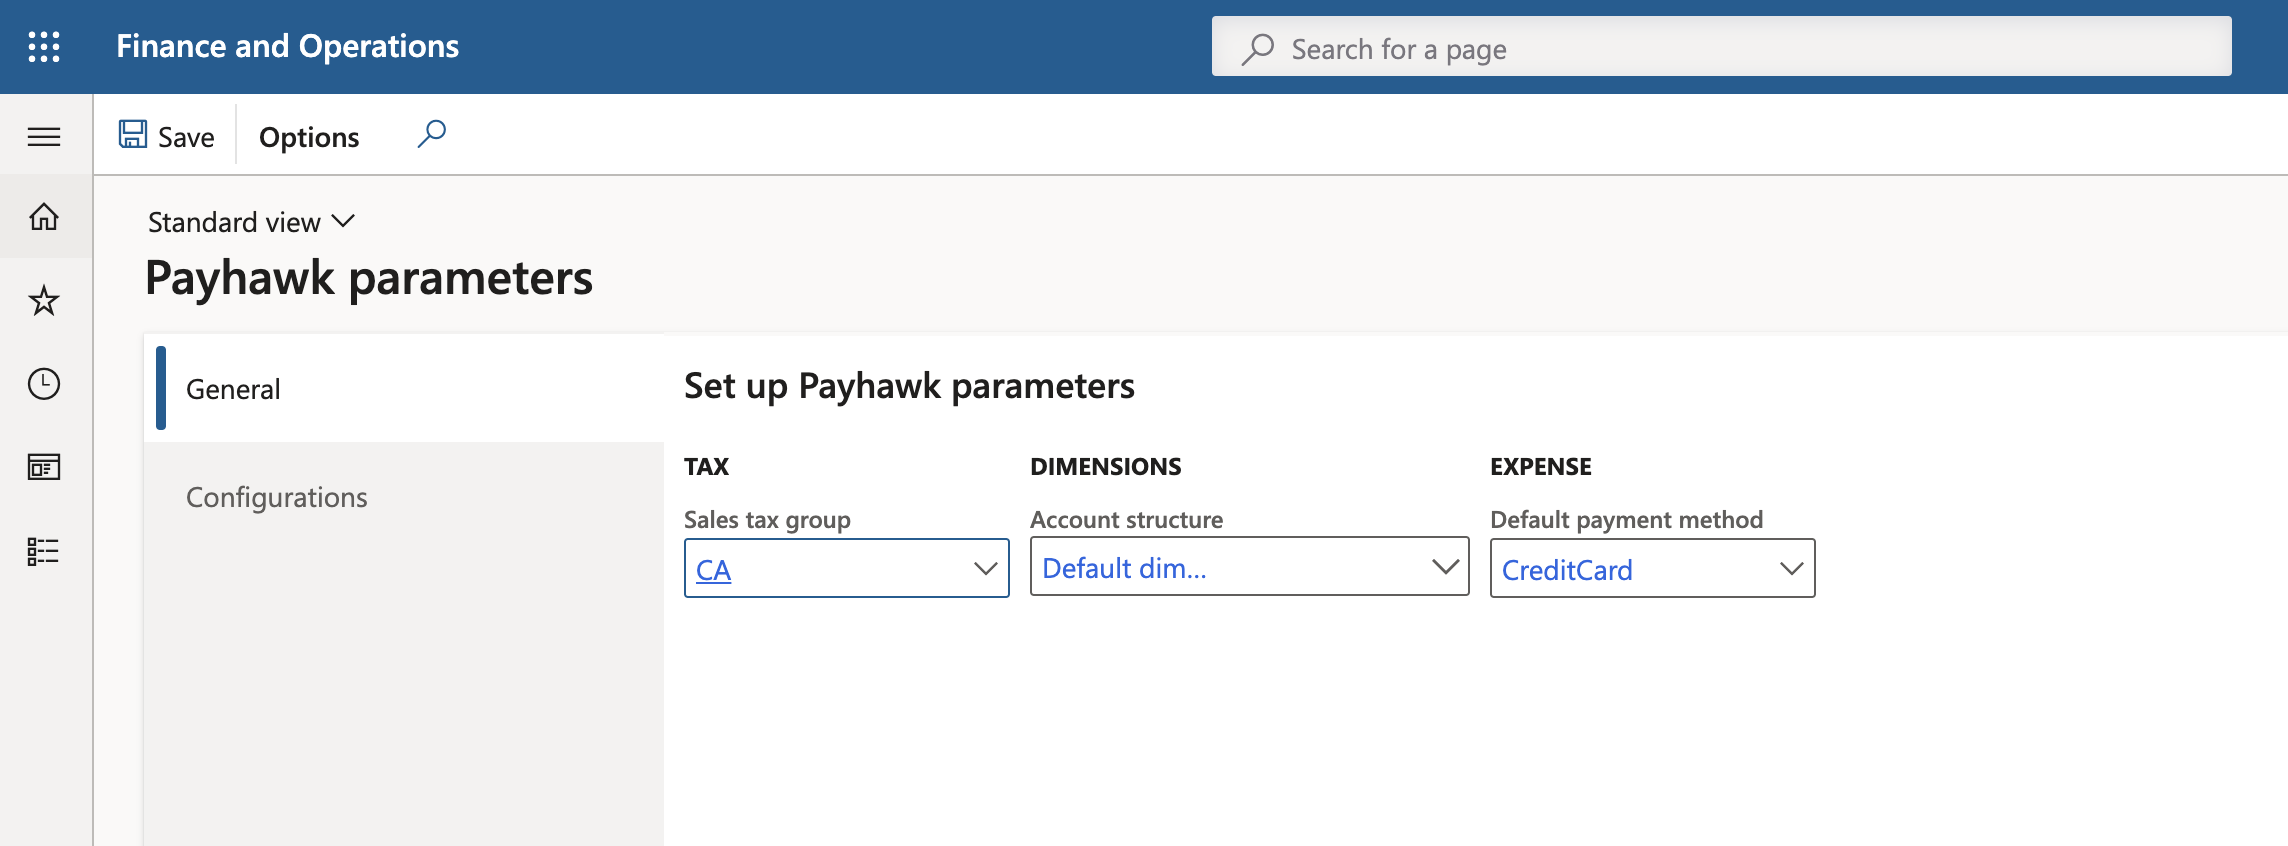Click the search magnifier in action bar
2288x846 pixels.
pyautogui.click(x=431, y=134)
